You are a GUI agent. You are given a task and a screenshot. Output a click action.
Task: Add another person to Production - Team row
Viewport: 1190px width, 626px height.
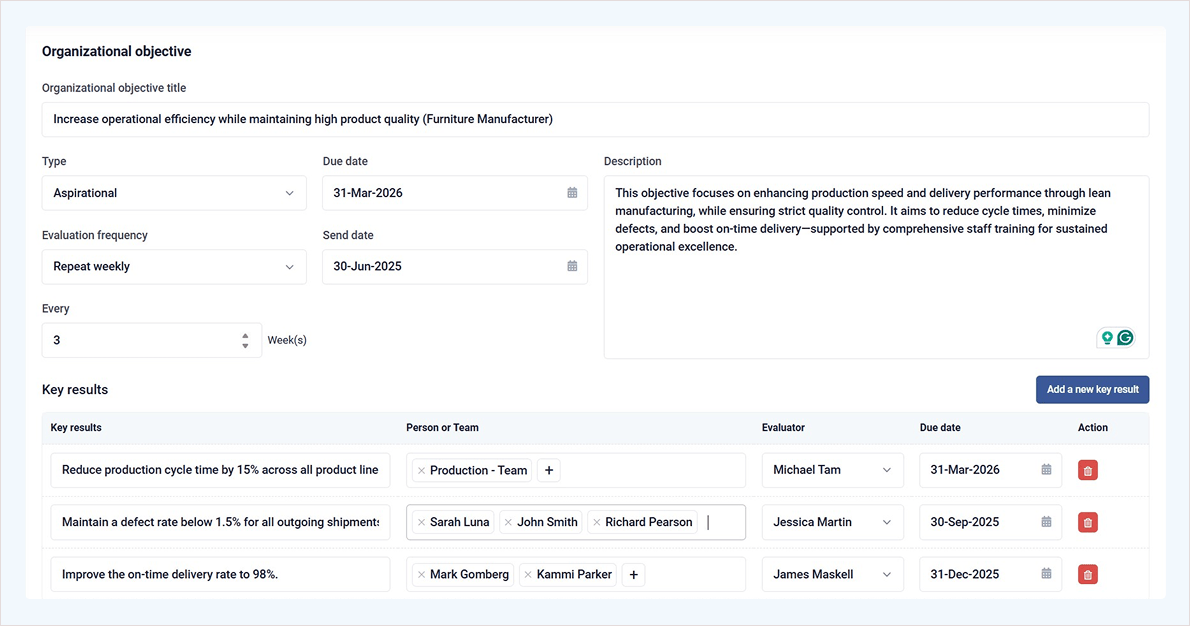pos(549,470)
